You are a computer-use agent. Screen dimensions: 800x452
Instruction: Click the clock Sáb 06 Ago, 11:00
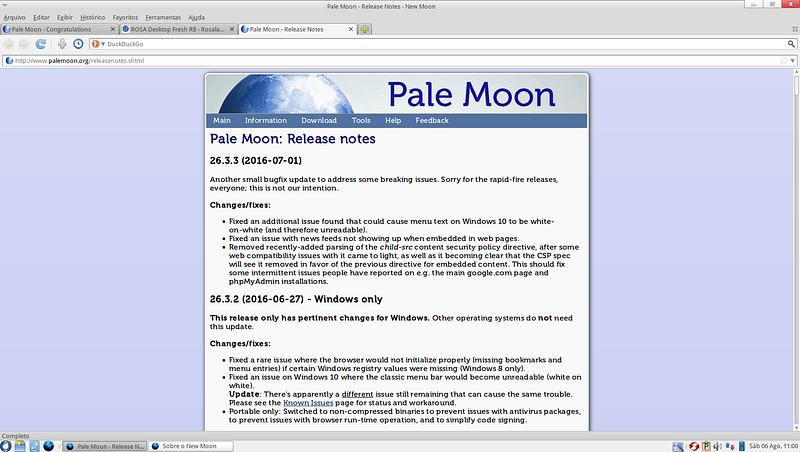pyautogui.click(x=774, y=446)
